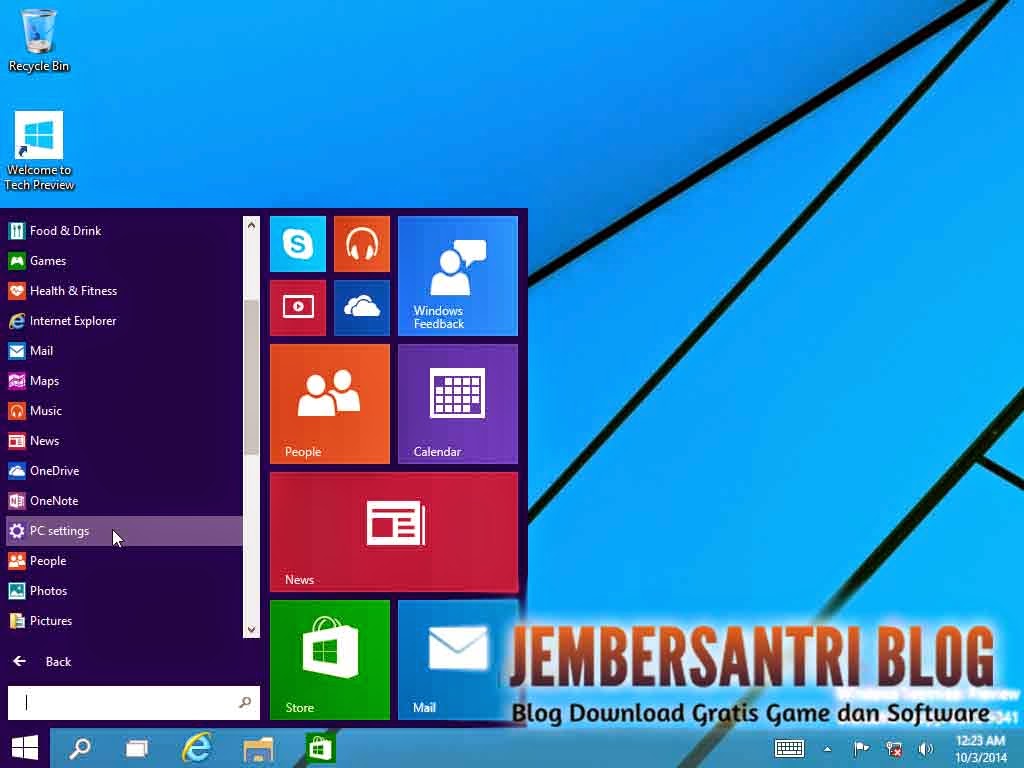Image resolution: width=1024 pixels, height=768 pixels.
Task: Open the Calendar tile
Action: click(x=458, y=404)
